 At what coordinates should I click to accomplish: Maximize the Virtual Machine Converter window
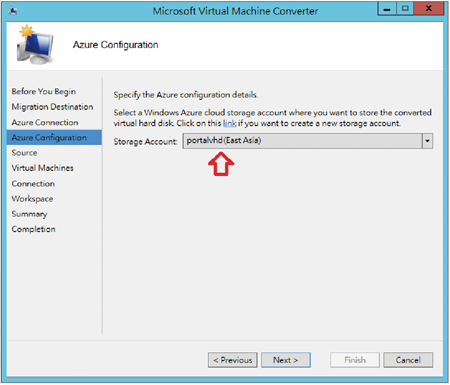point(405,9)
